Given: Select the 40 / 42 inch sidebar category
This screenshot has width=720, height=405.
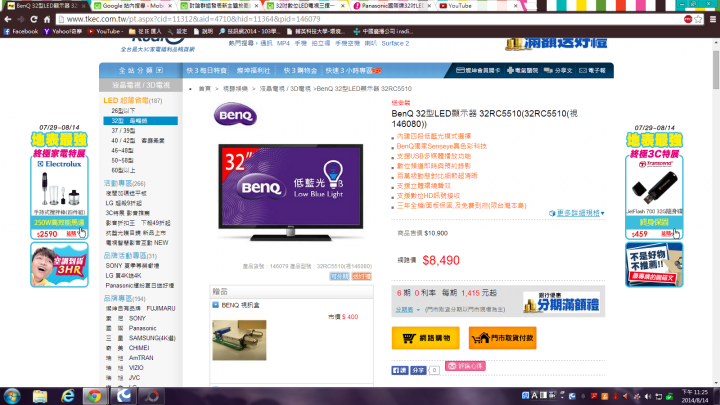Looking at the screenshot, I should tap(138, 141).
